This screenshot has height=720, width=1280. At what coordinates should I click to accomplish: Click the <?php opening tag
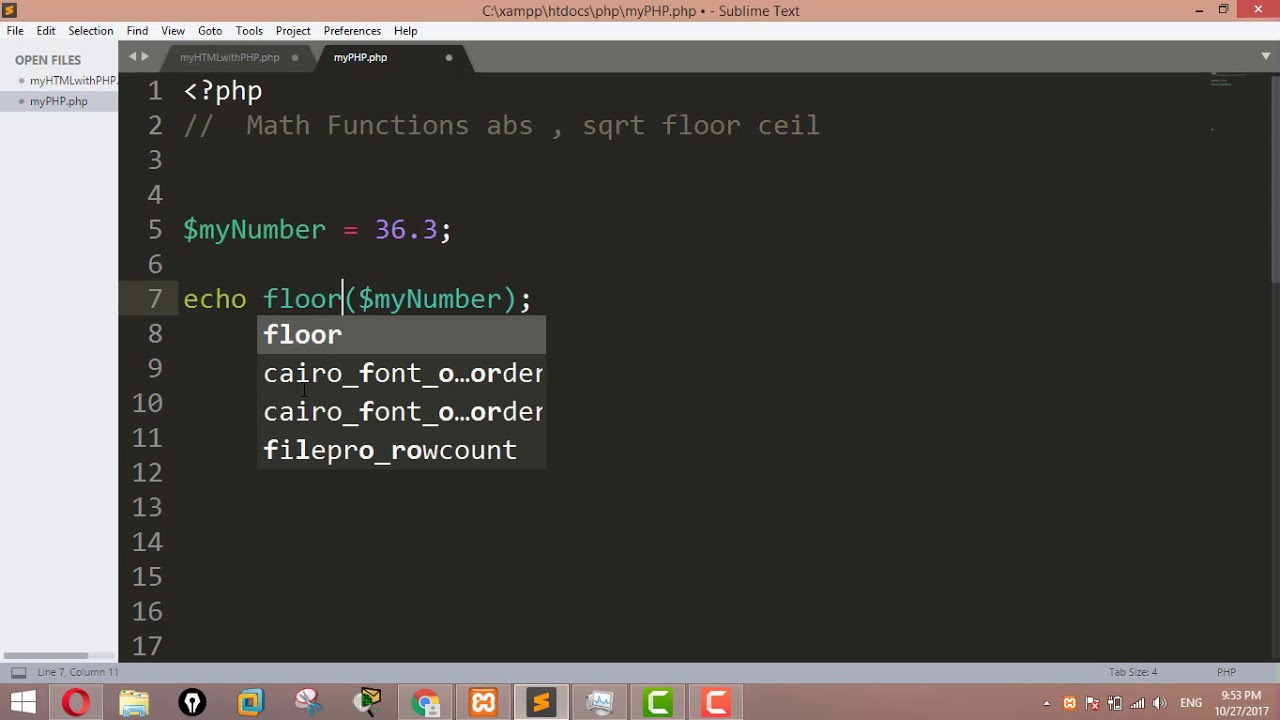[x=223, y=92]
